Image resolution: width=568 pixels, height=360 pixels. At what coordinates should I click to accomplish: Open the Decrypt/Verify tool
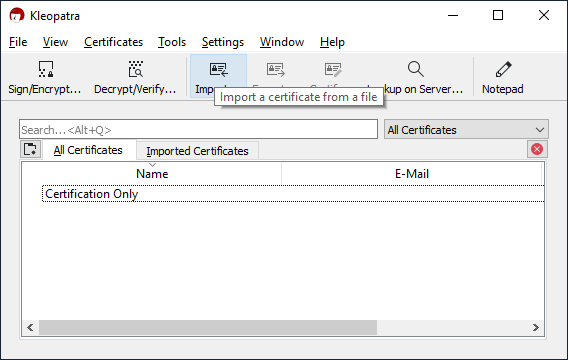tap(135, 76)
